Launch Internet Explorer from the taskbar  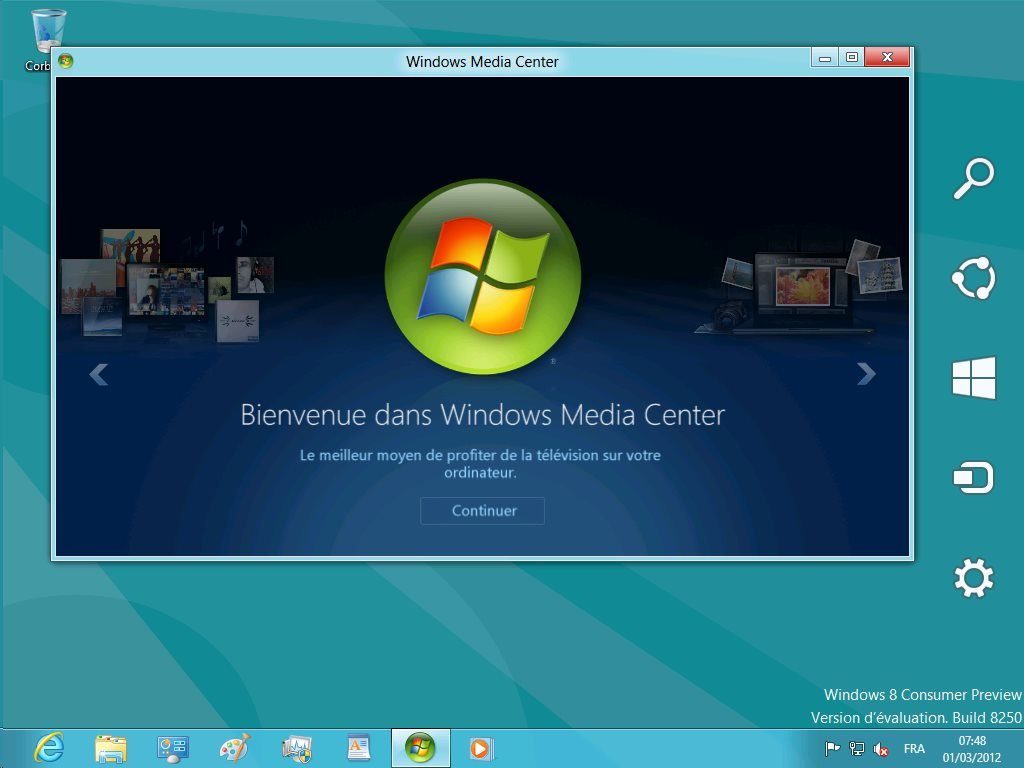point(50,748)
